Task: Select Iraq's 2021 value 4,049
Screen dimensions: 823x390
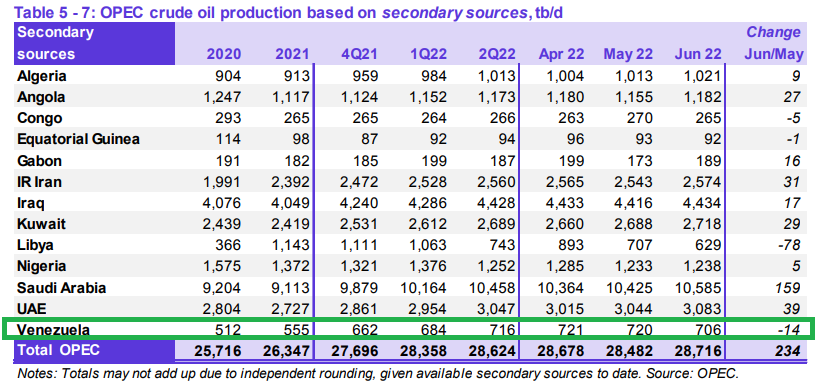Action: coord(291,203)
